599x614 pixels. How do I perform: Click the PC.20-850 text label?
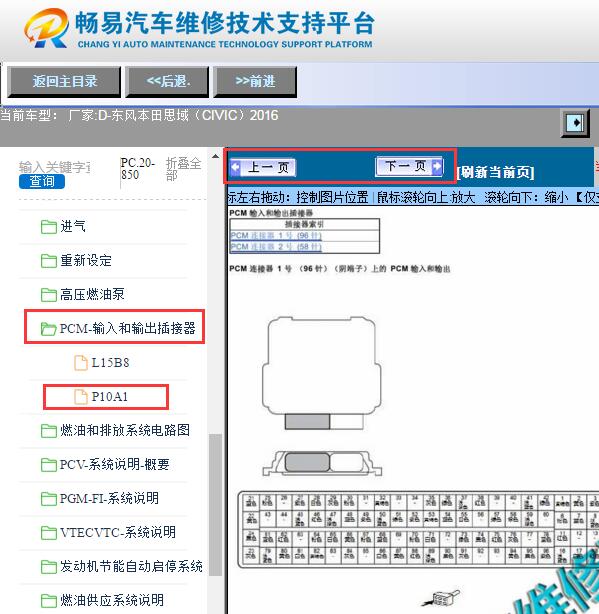click(137, 169)
